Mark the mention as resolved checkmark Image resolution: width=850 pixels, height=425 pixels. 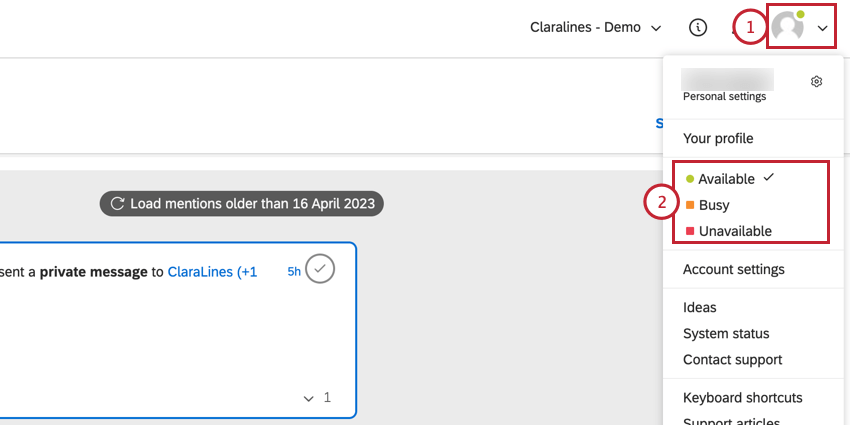point(320,269)
